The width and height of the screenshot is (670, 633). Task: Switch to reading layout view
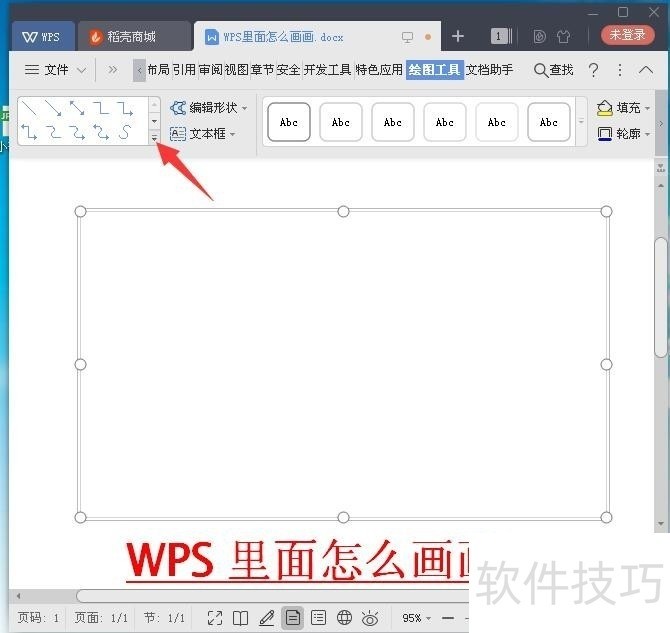click(x=241, y=618)
